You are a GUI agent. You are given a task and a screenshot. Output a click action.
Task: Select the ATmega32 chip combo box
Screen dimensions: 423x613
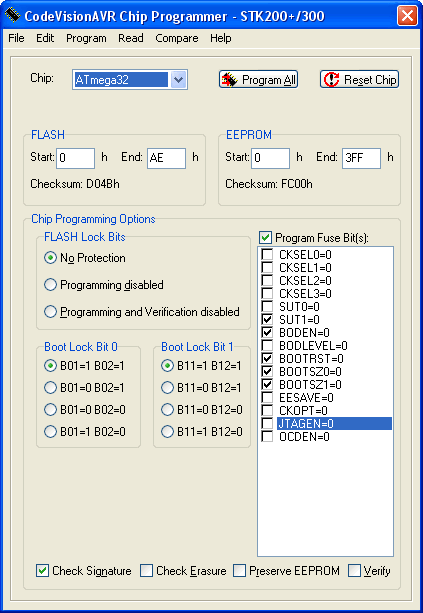130,80
